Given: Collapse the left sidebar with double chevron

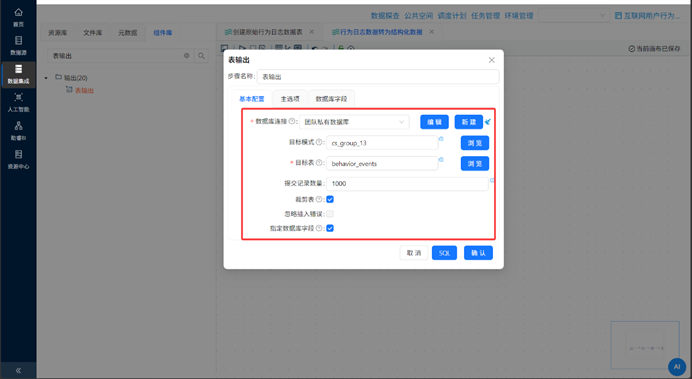Looking at the screenshot, I should coord(18,371).
